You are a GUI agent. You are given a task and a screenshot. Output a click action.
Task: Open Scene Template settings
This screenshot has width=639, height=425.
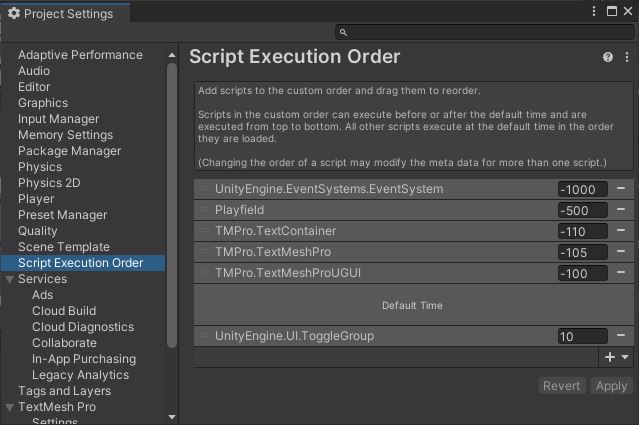coord(64,247)
